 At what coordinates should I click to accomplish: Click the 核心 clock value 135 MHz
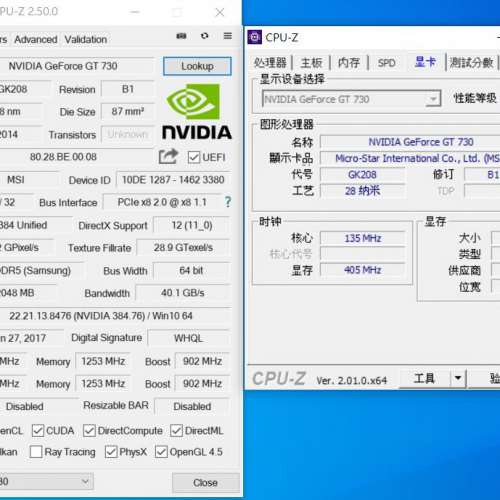(363, 238)
